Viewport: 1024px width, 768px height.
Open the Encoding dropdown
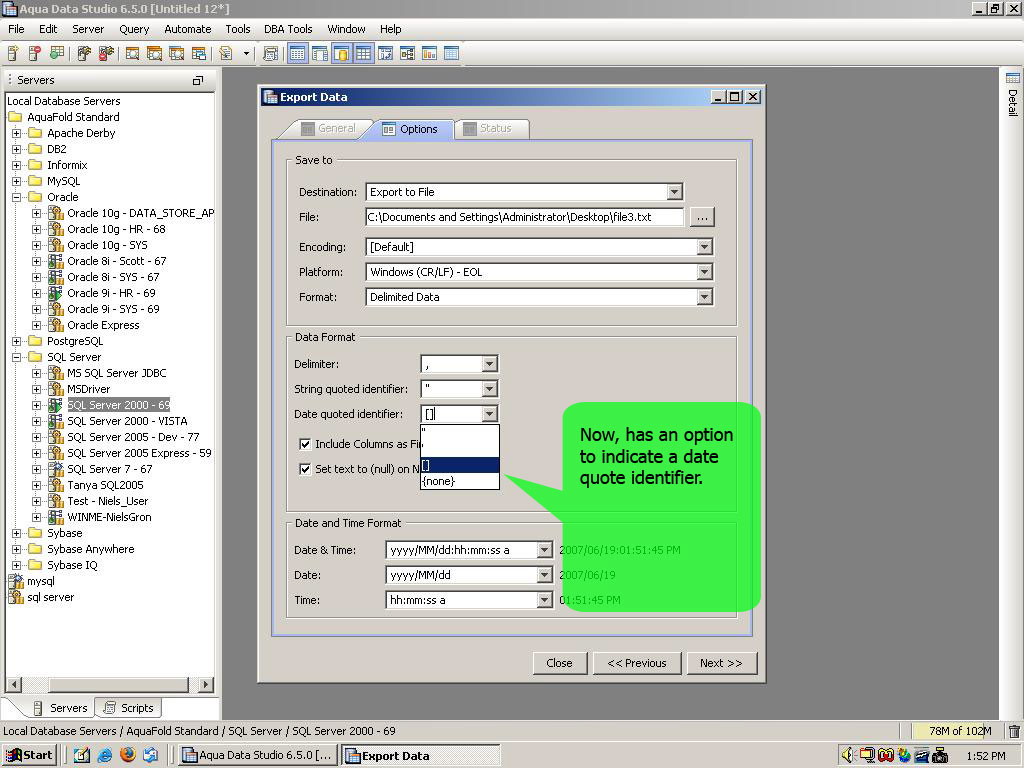(704, 247)
